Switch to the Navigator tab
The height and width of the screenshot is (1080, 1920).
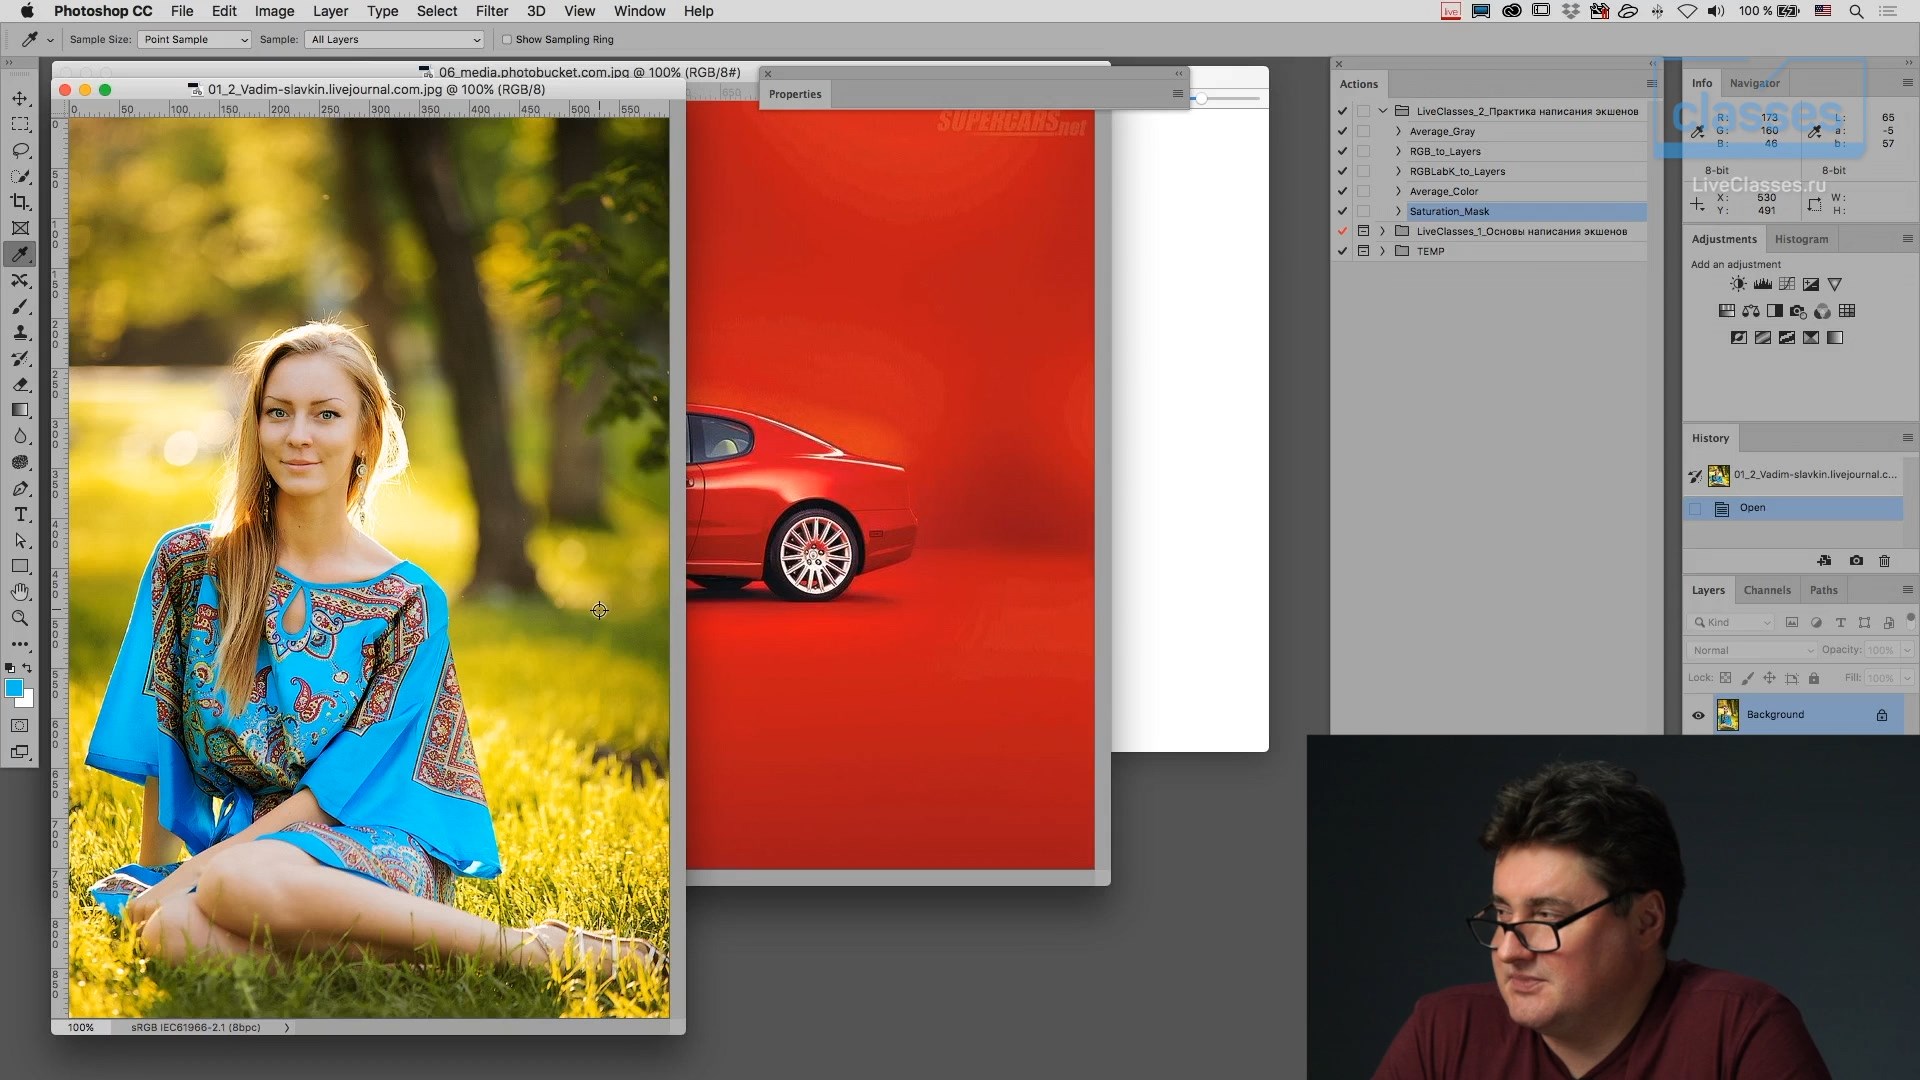1754,83
